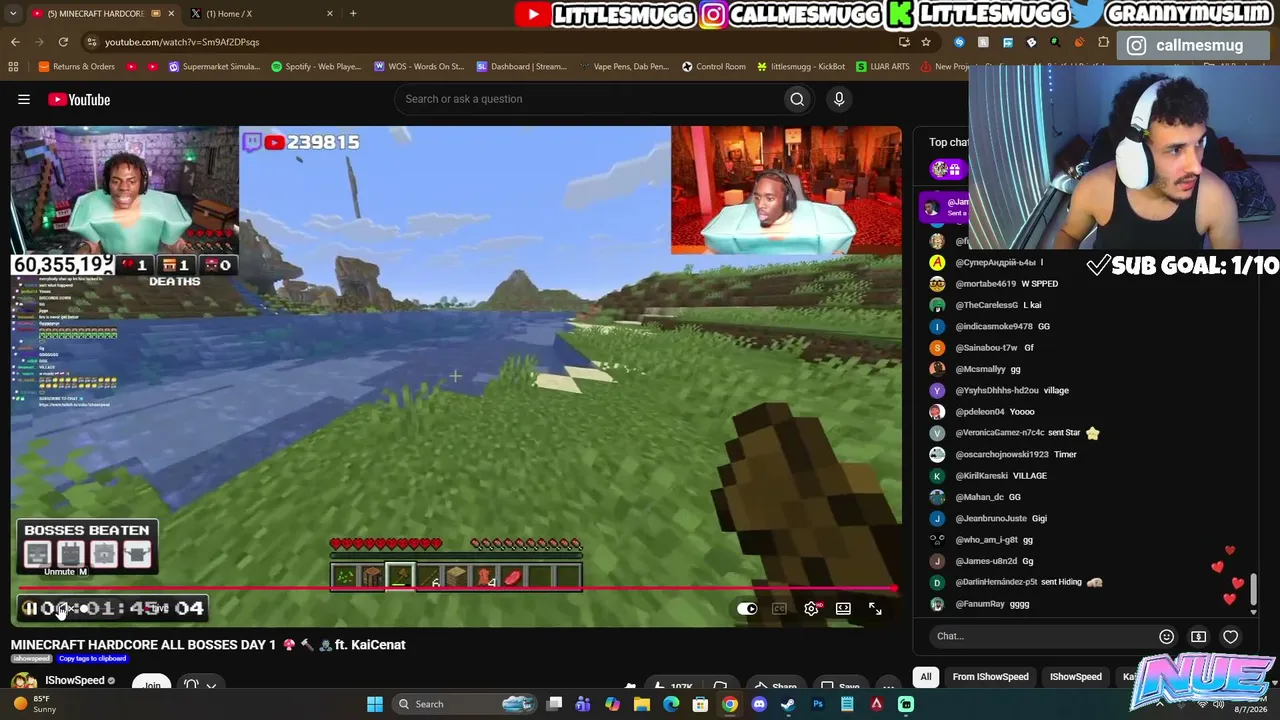This screenshot has height=720, width=1280.
Task: Open the weather widget showing 85°F Sunny
Action: click(33, 704)
